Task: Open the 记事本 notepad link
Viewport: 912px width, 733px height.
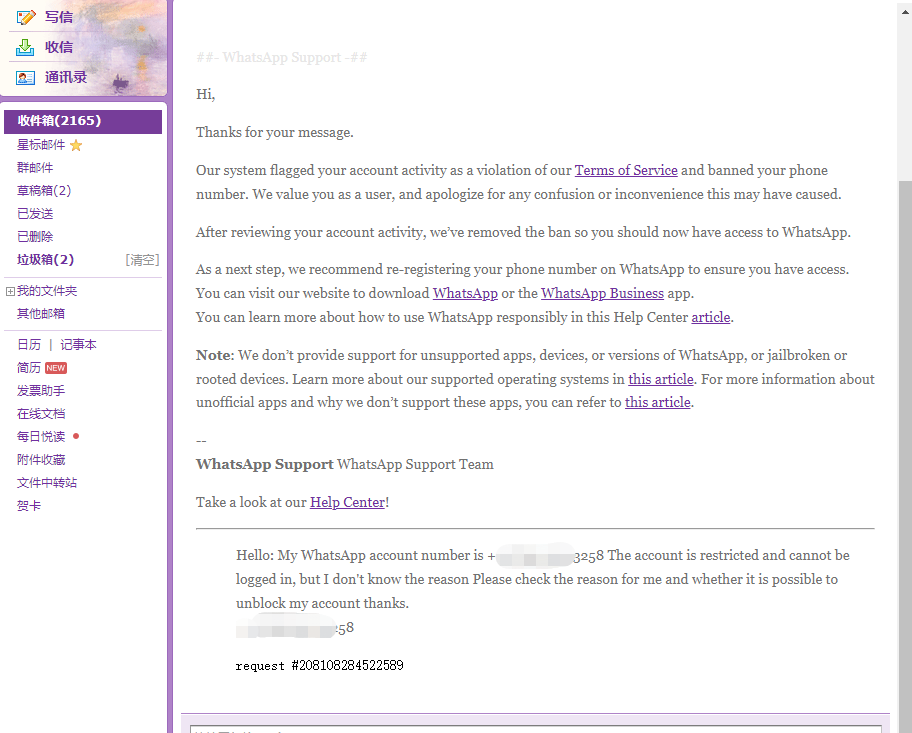Action: click(78, 344)
